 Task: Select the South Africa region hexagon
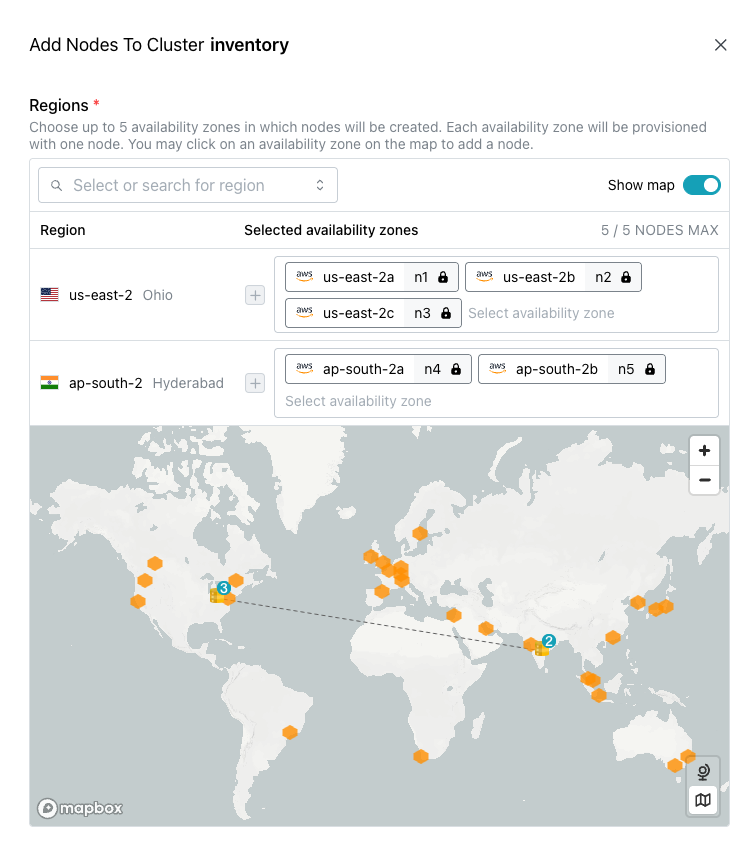[421, 756]
